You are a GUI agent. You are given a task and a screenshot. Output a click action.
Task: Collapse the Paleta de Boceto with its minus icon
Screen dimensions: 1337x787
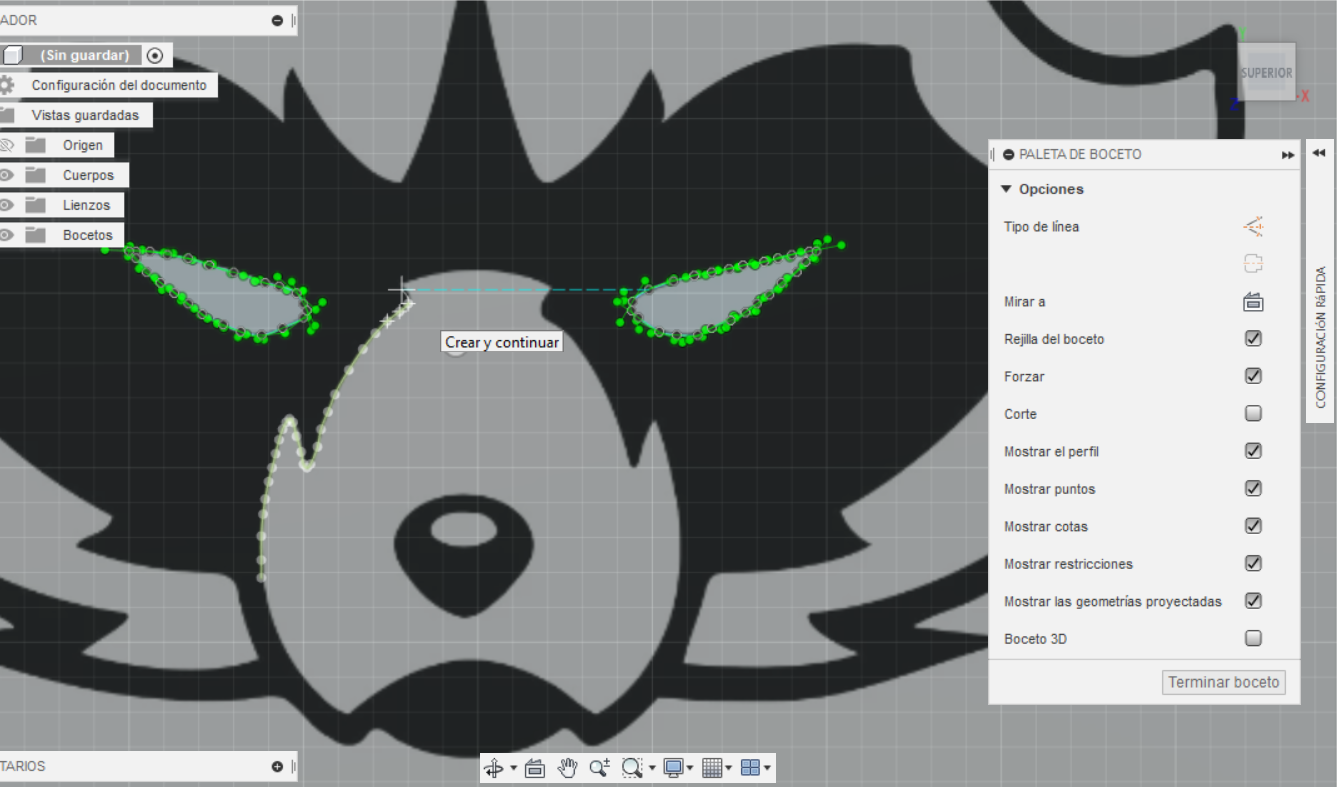[1009, 155]
